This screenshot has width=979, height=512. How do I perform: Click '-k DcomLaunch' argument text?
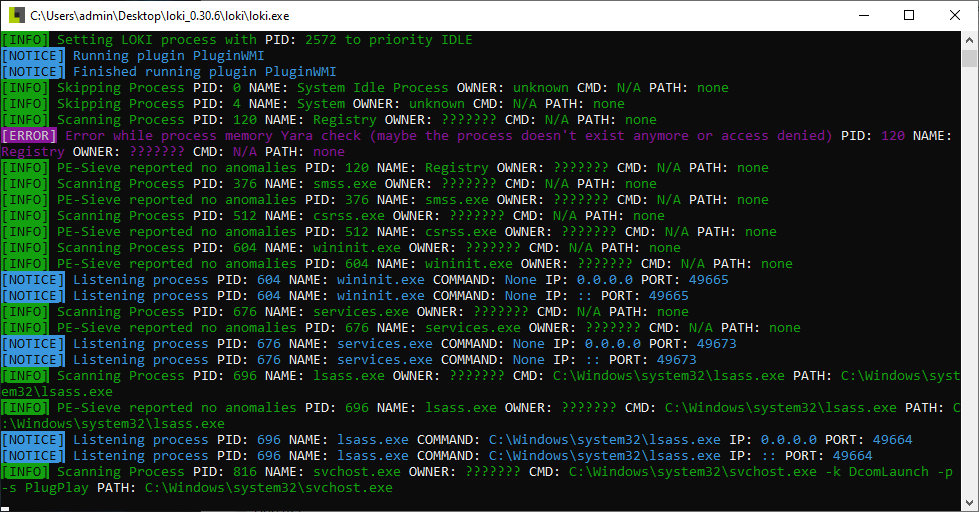(x=877, y=472)
